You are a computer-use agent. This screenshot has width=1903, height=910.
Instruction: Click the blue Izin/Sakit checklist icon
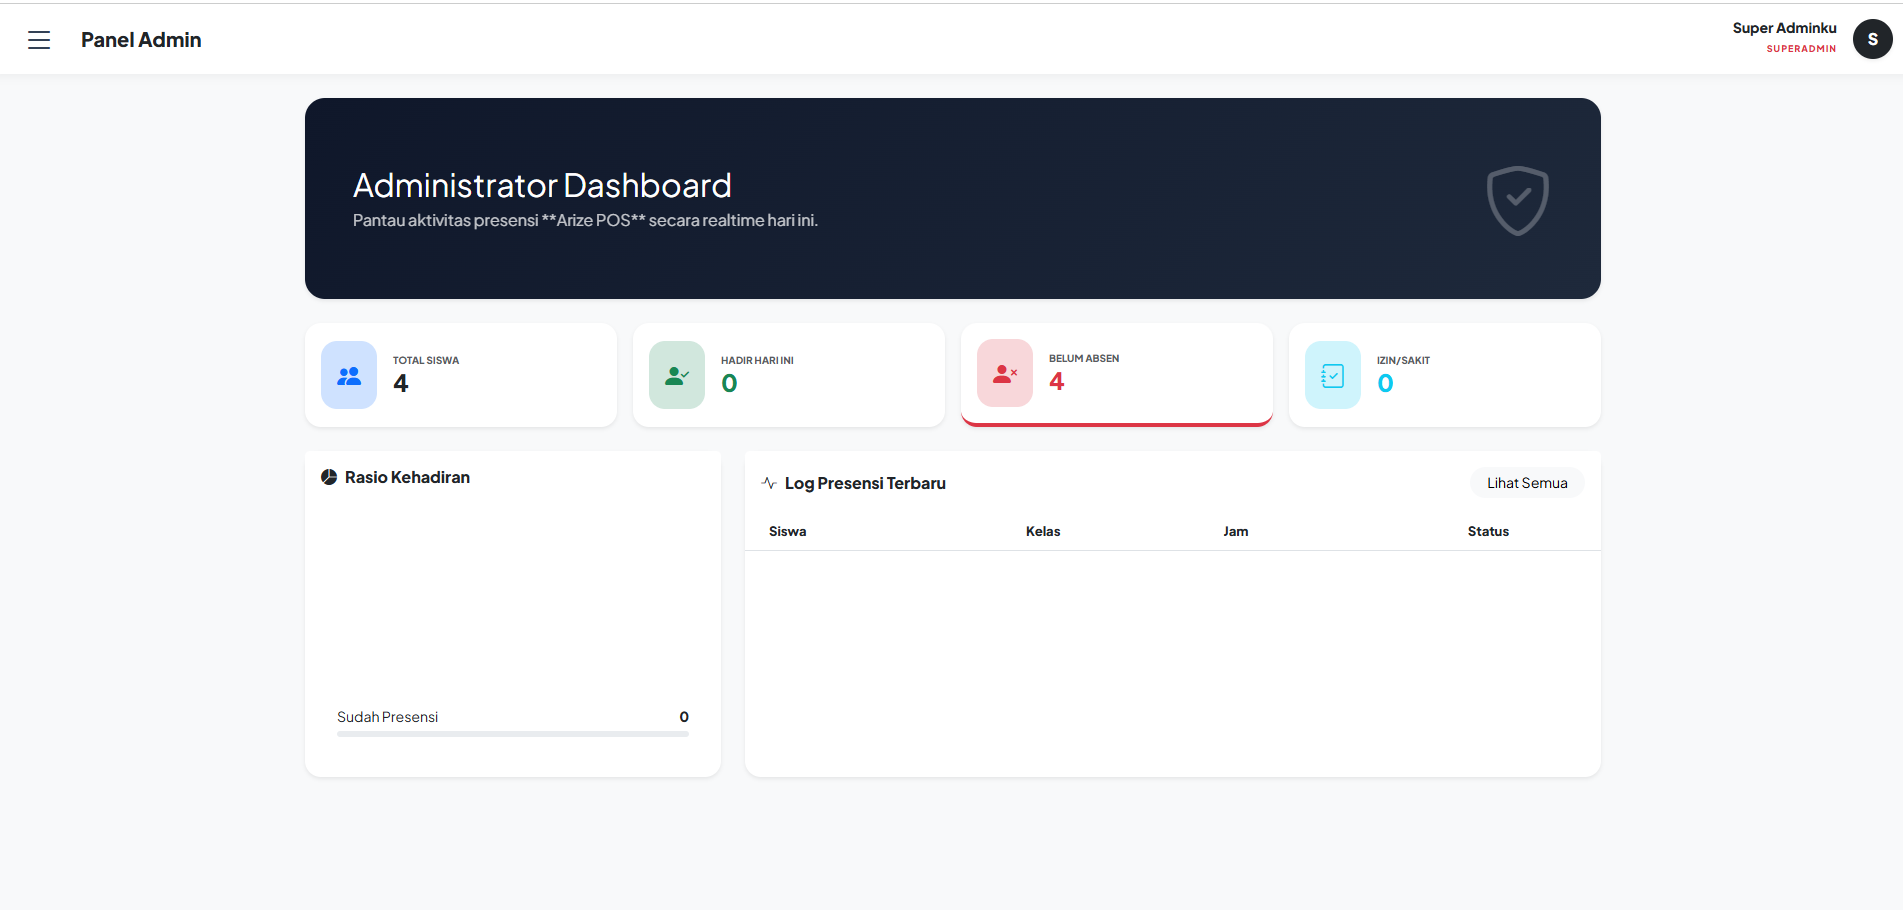pyautogui.click(x=1332, y=374)
